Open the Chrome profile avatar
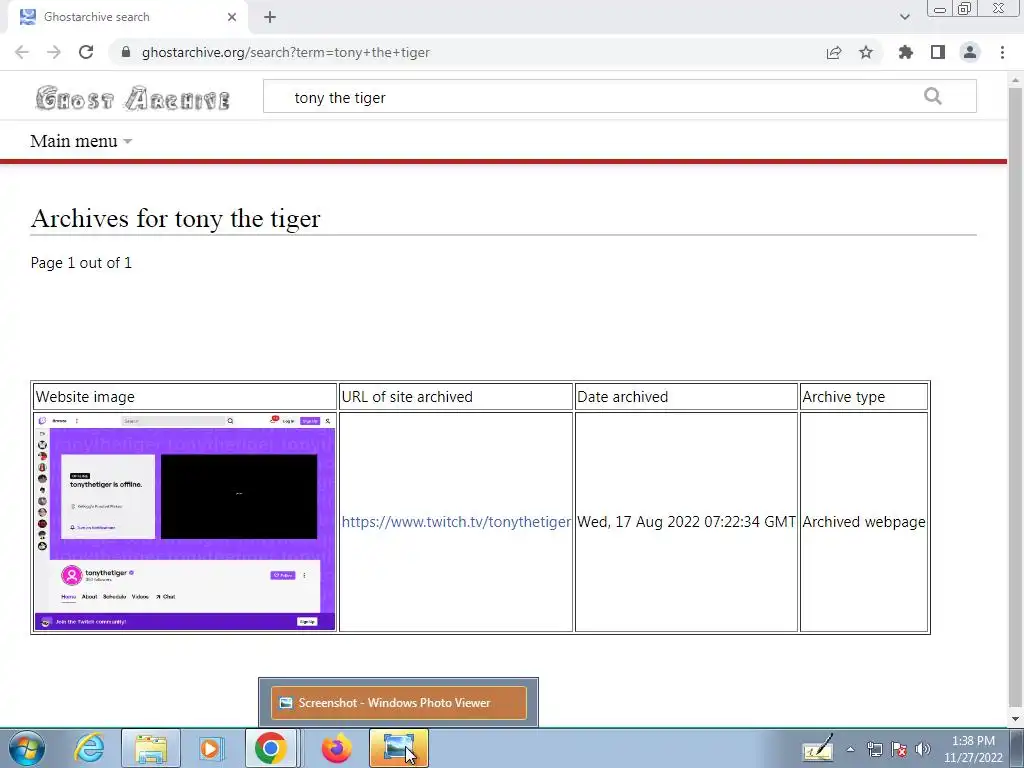 coord(970,52)
